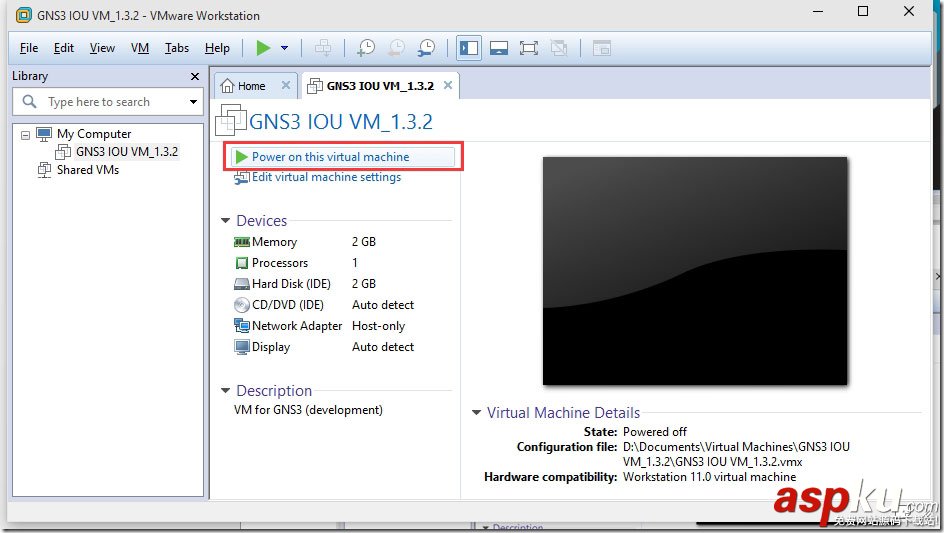Switch to the Home tab
944x533 pixels.
click(251, 86)
